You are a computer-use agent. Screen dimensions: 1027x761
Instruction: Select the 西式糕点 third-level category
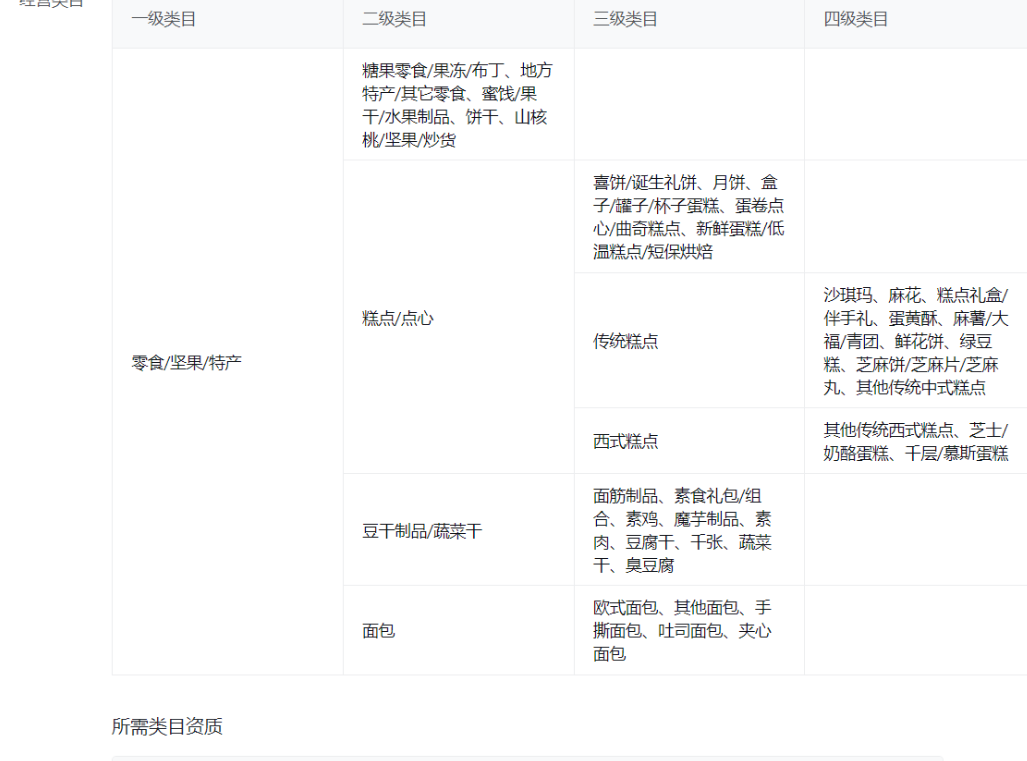(x=626, y=441)
